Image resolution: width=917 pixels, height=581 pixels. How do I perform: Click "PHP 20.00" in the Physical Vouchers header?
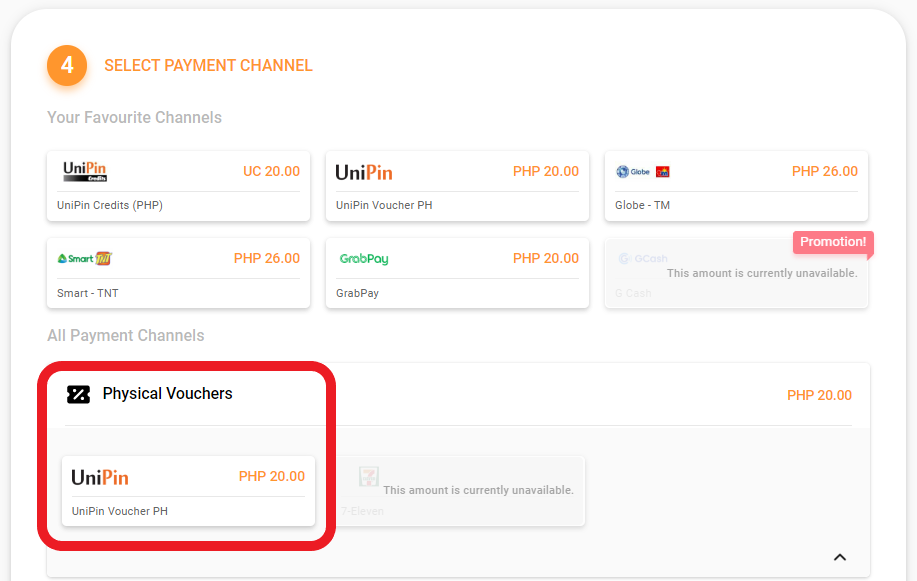pos(819,395)
